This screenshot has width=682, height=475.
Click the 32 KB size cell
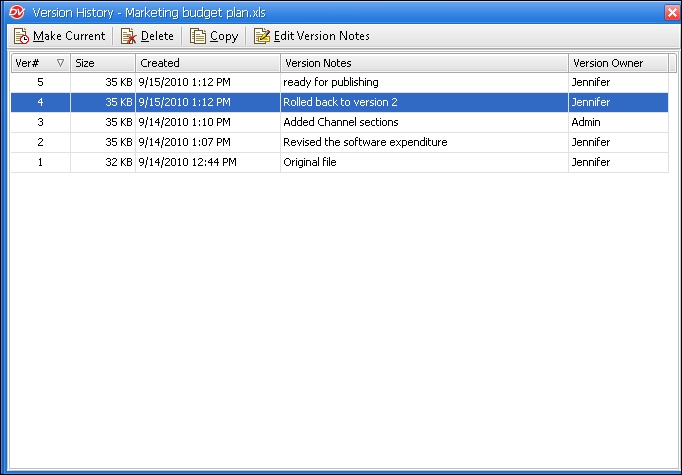pos(118,162)
